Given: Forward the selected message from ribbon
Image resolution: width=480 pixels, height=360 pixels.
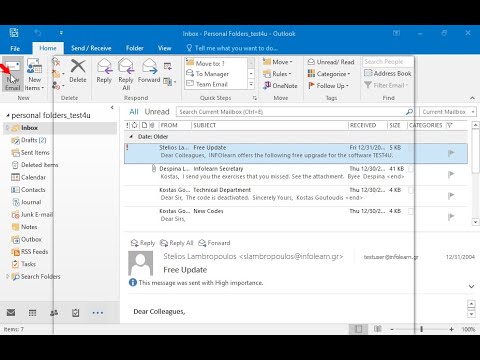Looking at the screenshot, I should click(149, 71).
